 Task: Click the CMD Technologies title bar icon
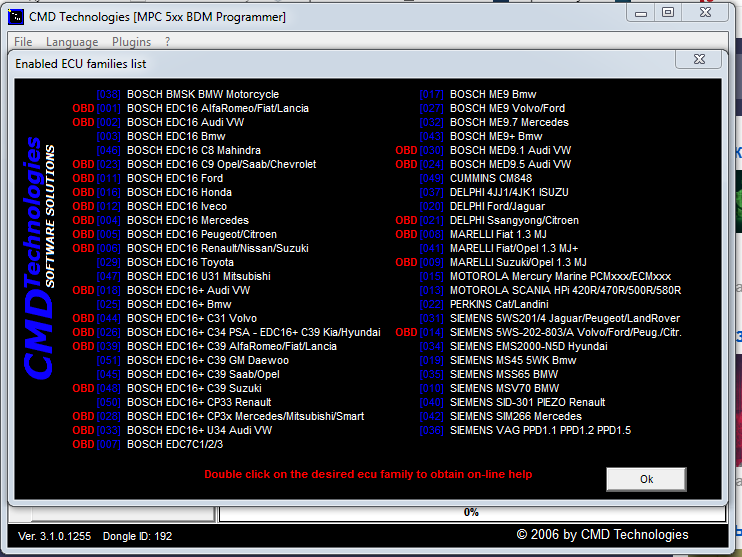[x=16, y=17]
